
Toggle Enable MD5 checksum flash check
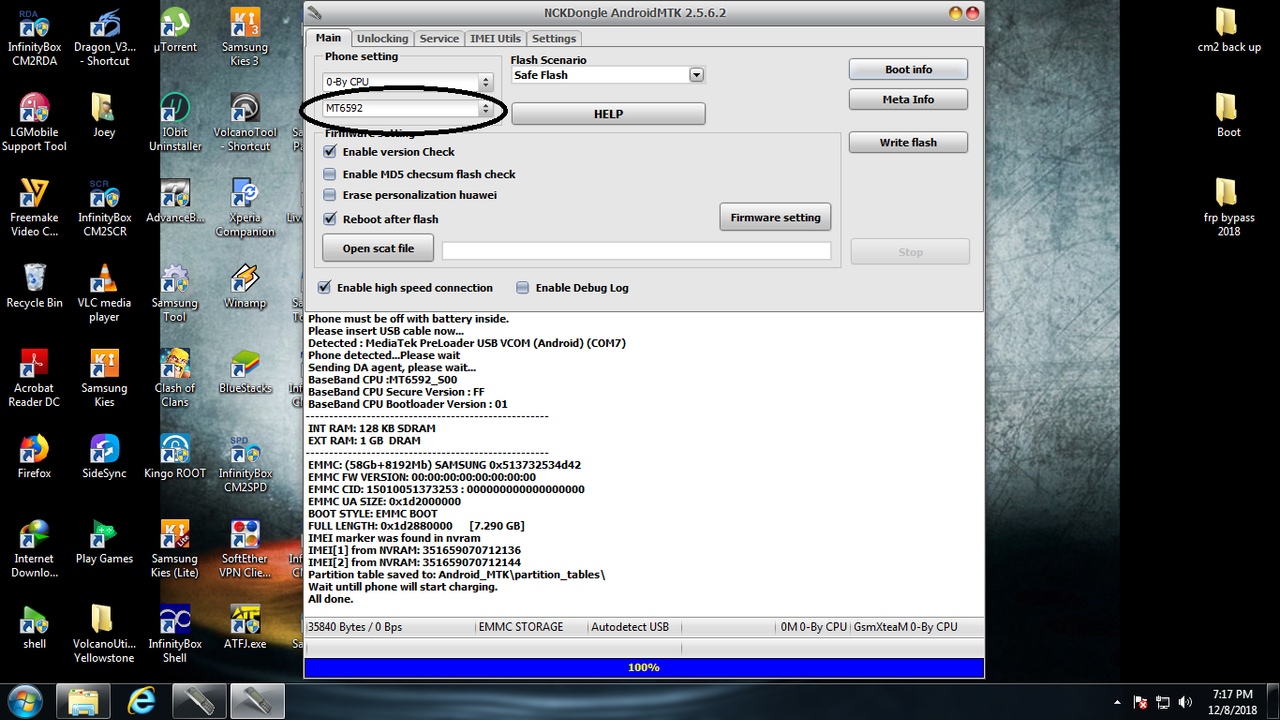330,174
